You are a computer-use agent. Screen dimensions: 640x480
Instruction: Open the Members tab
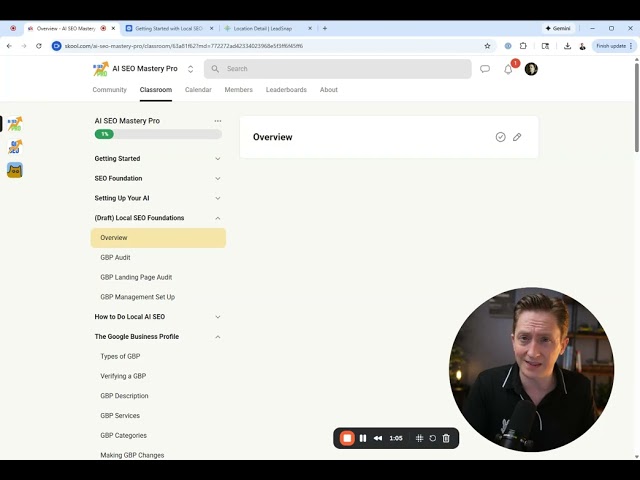click(238, 90)
